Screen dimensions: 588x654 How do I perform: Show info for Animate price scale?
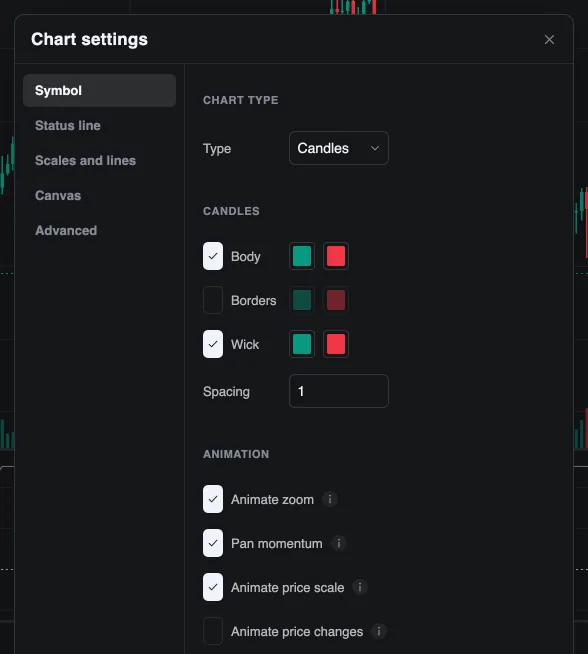pyautogui.click(x=360, y=587)
